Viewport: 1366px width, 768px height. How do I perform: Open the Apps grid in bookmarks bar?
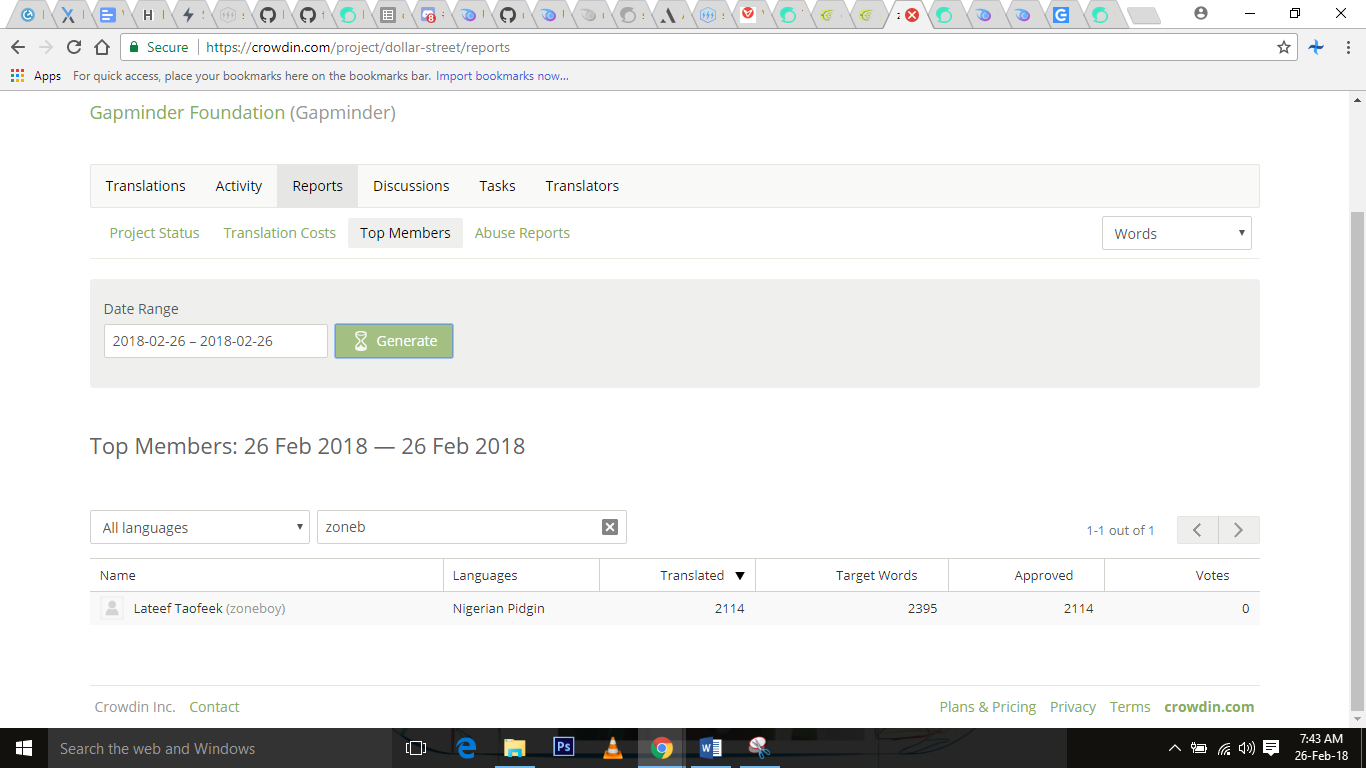click(x=17, y=76)
